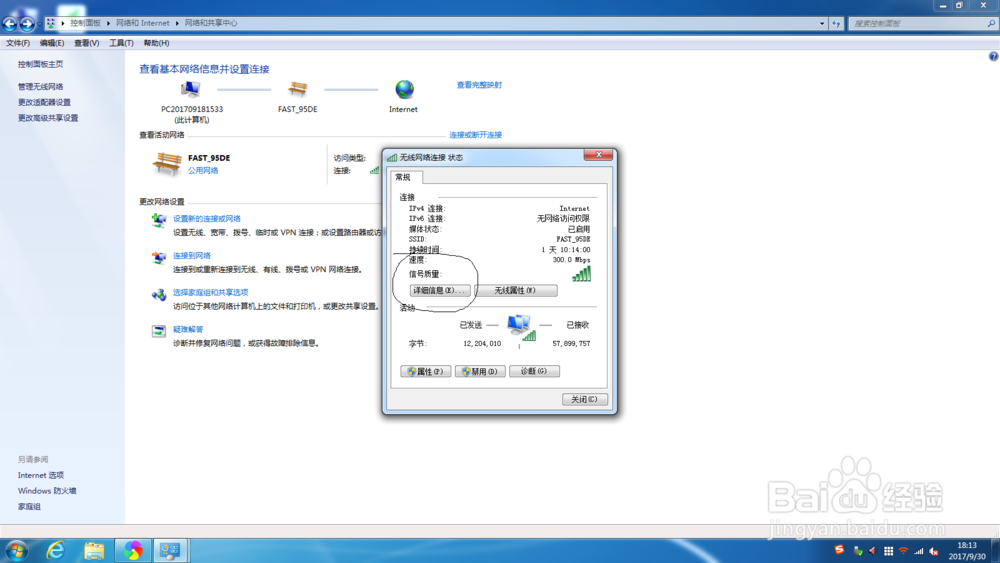Click the orange Wi-Fi tray icon
Viewport: 1000px width, 563px height.
tap(903, 551)
